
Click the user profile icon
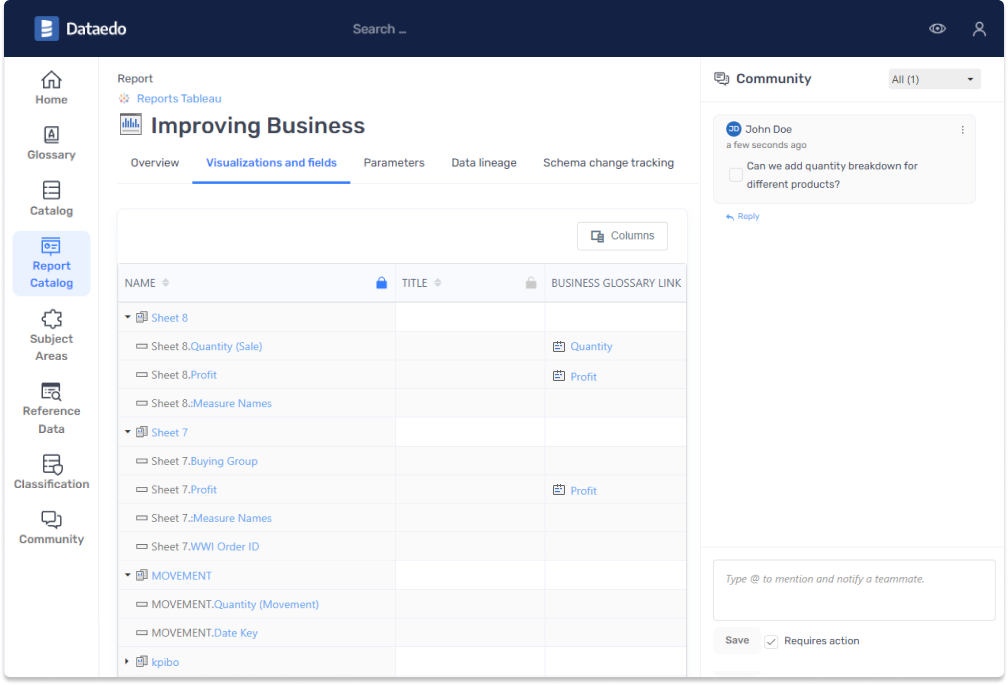(x=979, y=29)
